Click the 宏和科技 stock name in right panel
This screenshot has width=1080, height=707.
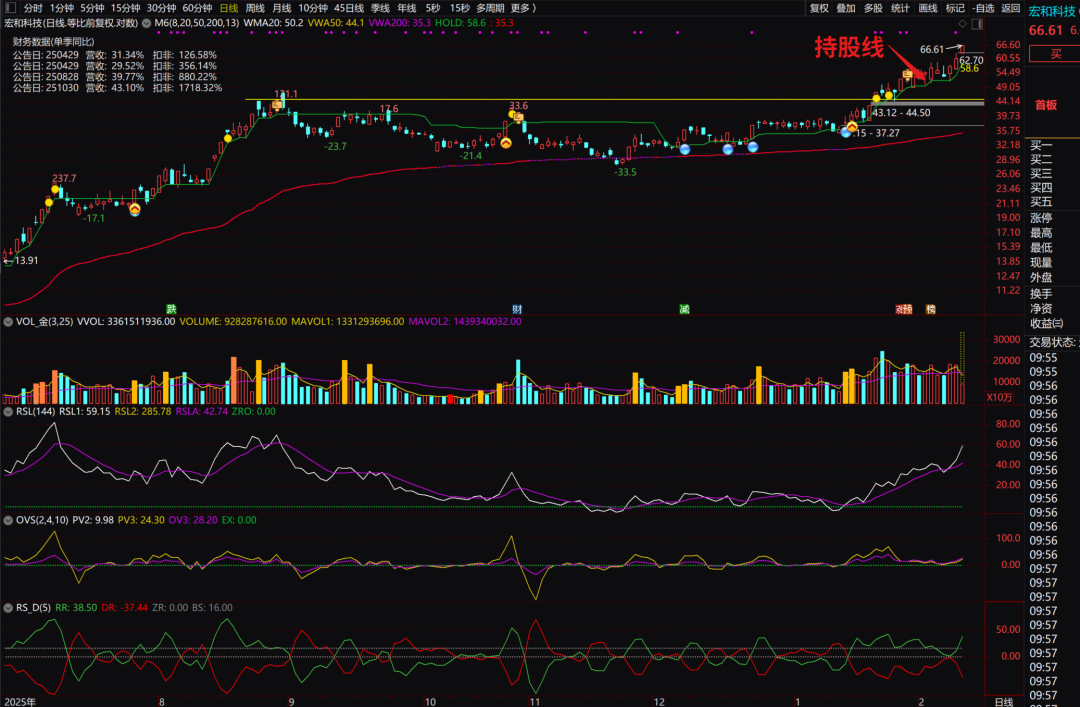pos(1052,11)
